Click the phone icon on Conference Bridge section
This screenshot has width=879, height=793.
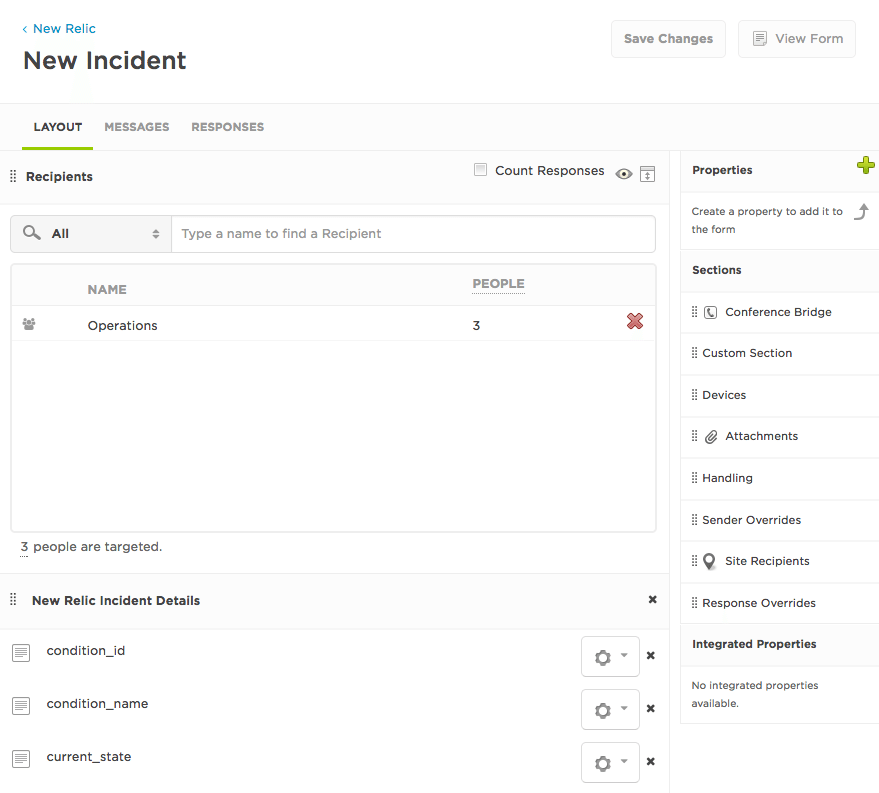point(709,311)
